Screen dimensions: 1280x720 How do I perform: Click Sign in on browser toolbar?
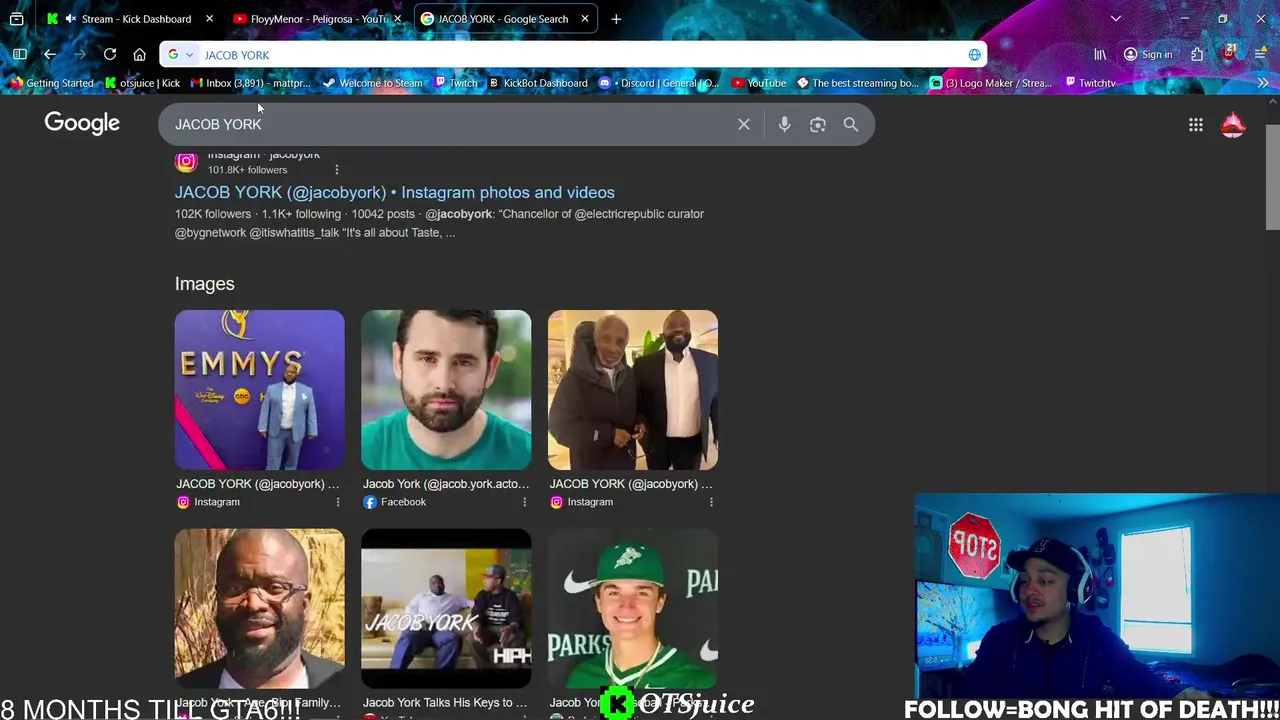pyautogui.click(x=1148, y=55)
